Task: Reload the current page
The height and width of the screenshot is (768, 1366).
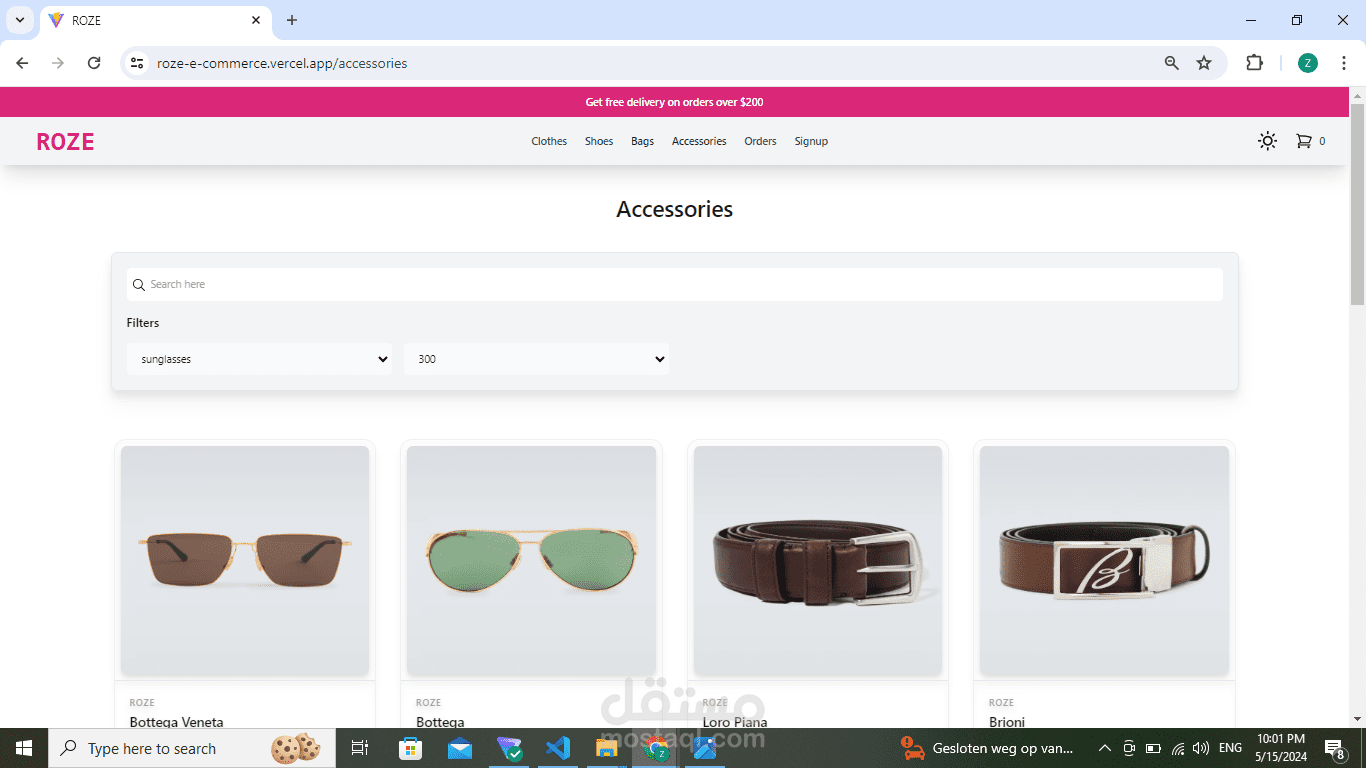Action: click(x=94, y=63)
